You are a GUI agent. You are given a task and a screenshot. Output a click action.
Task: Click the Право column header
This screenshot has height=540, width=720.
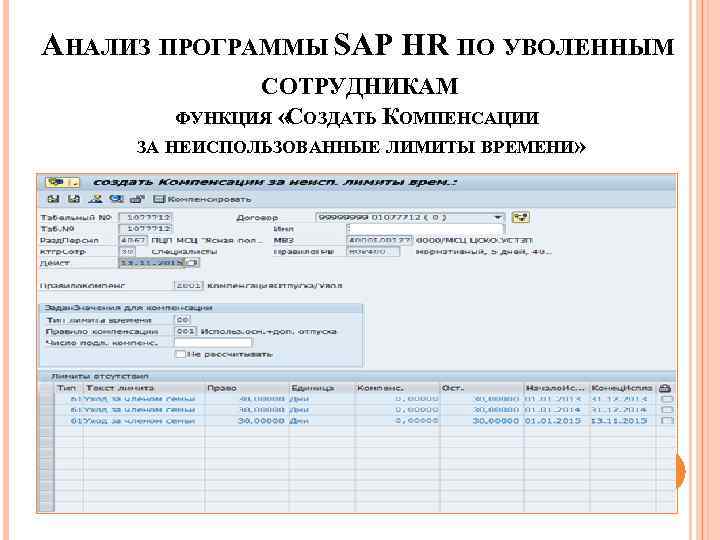click(247, 388)
